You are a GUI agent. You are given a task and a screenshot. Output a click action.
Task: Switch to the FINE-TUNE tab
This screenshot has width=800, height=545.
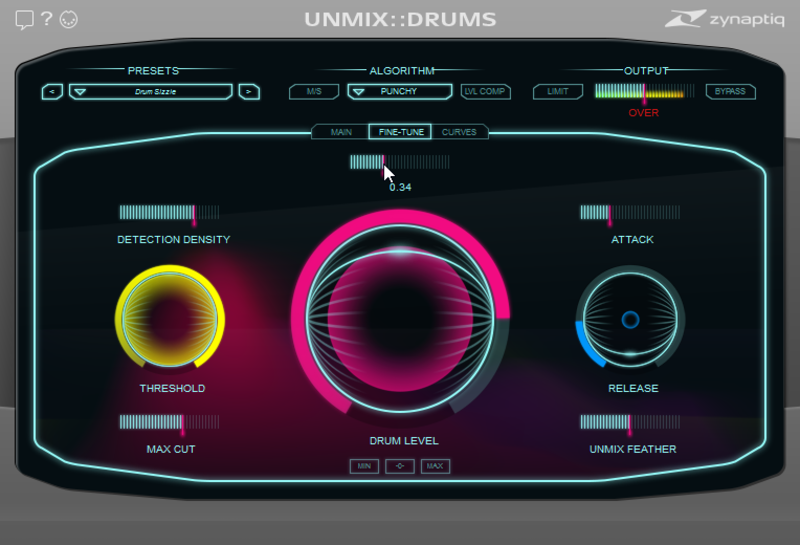pos(401,132)
